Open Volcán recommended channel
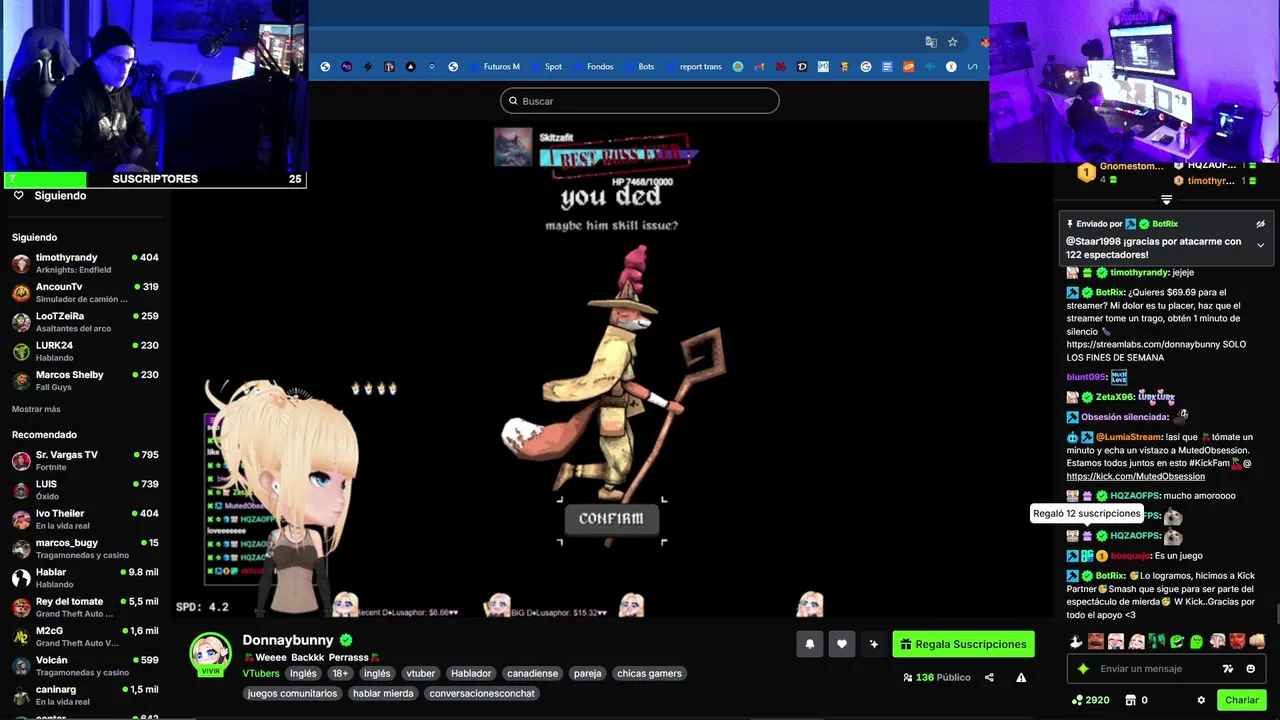 click(x=85, y=666)
